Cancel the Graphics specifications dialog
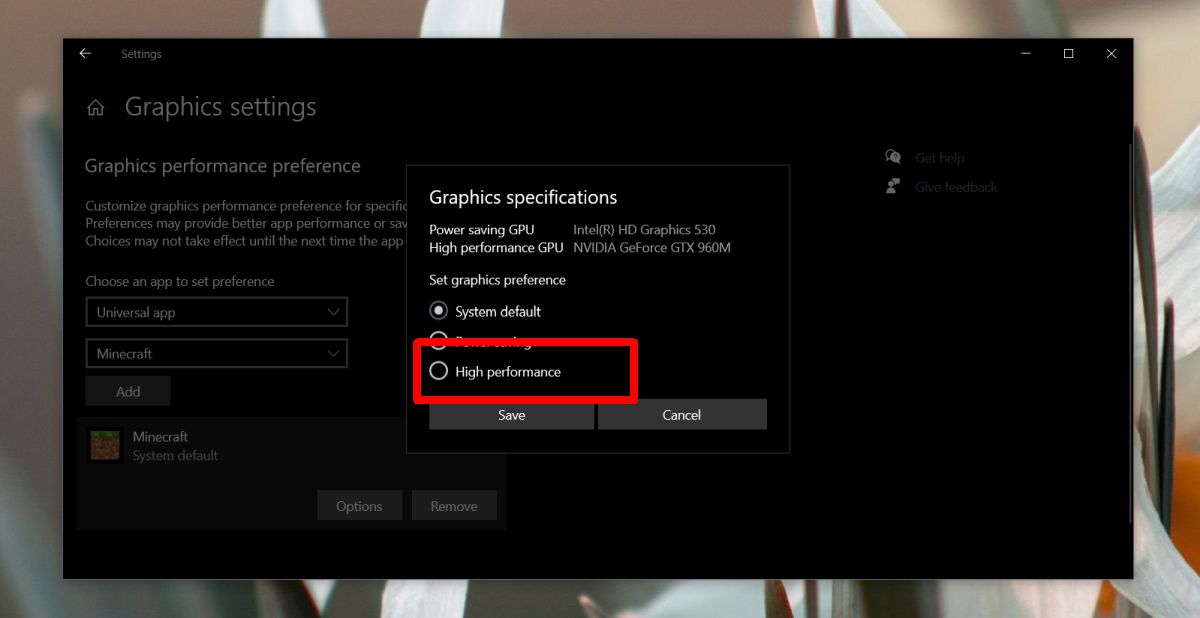The image size is (1200, 618). point(681,414)
